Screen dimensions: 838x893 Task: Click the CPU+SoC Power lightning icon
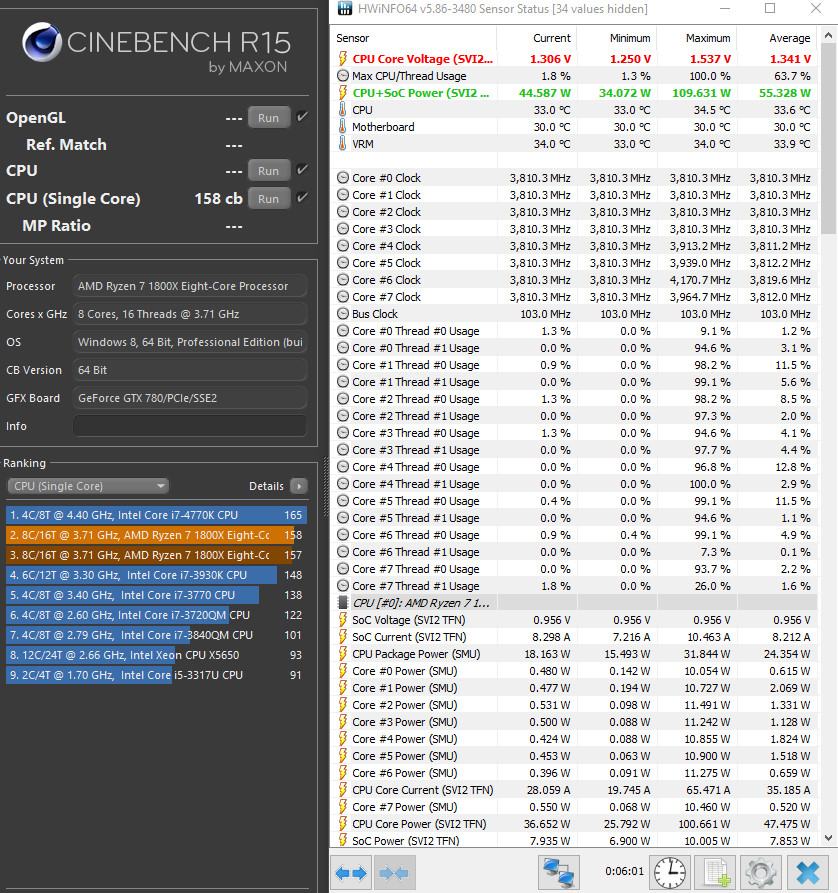point(342,92)
